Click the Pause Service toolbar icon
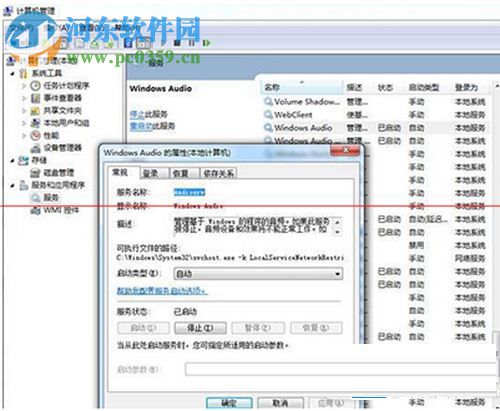Viewport: 500px width, 411px height. click(x=192, y=43)
